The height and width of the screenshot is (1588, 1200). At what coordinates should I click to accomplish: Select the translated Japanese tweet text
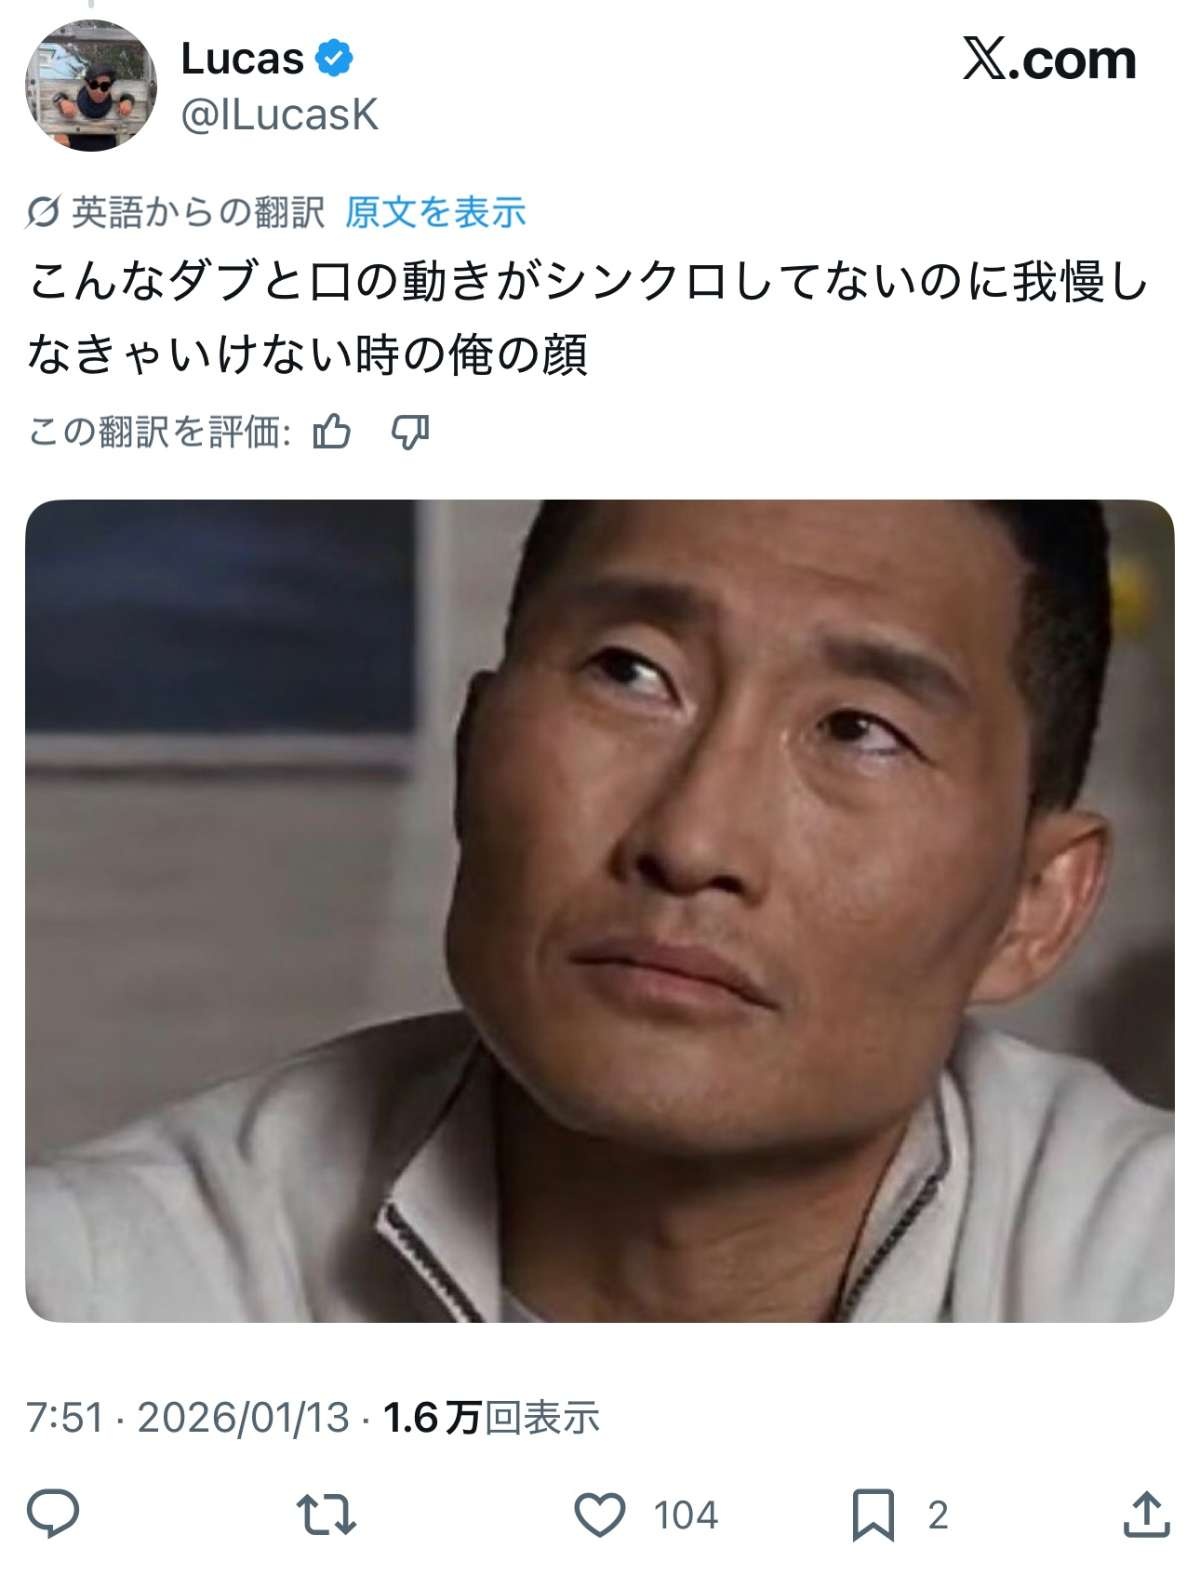tap(588, 318)
